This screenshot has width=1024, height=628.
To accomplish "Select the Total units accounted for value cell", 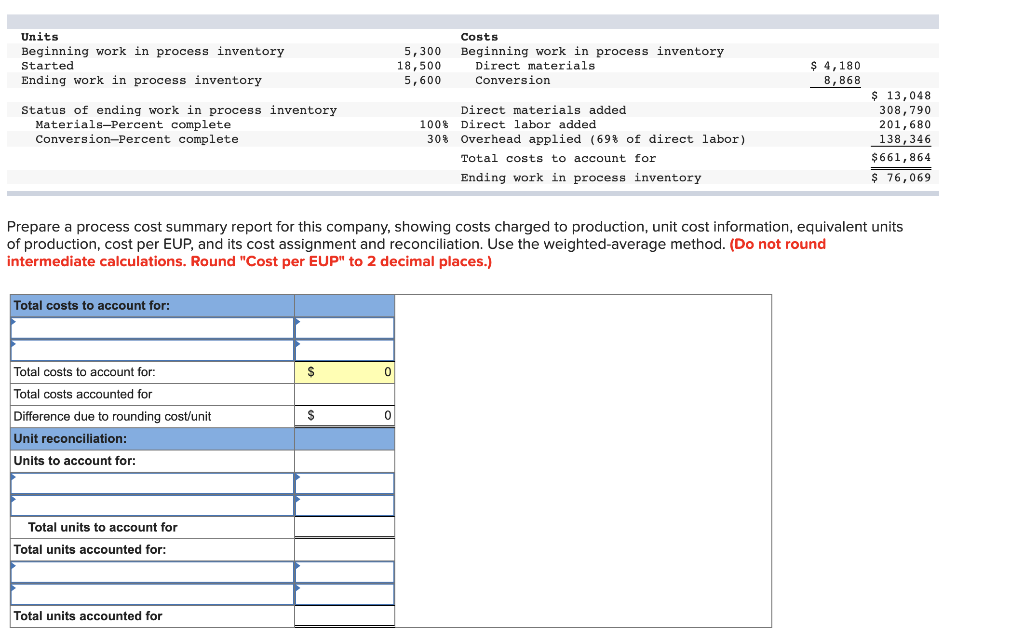I will pos(344,616).
